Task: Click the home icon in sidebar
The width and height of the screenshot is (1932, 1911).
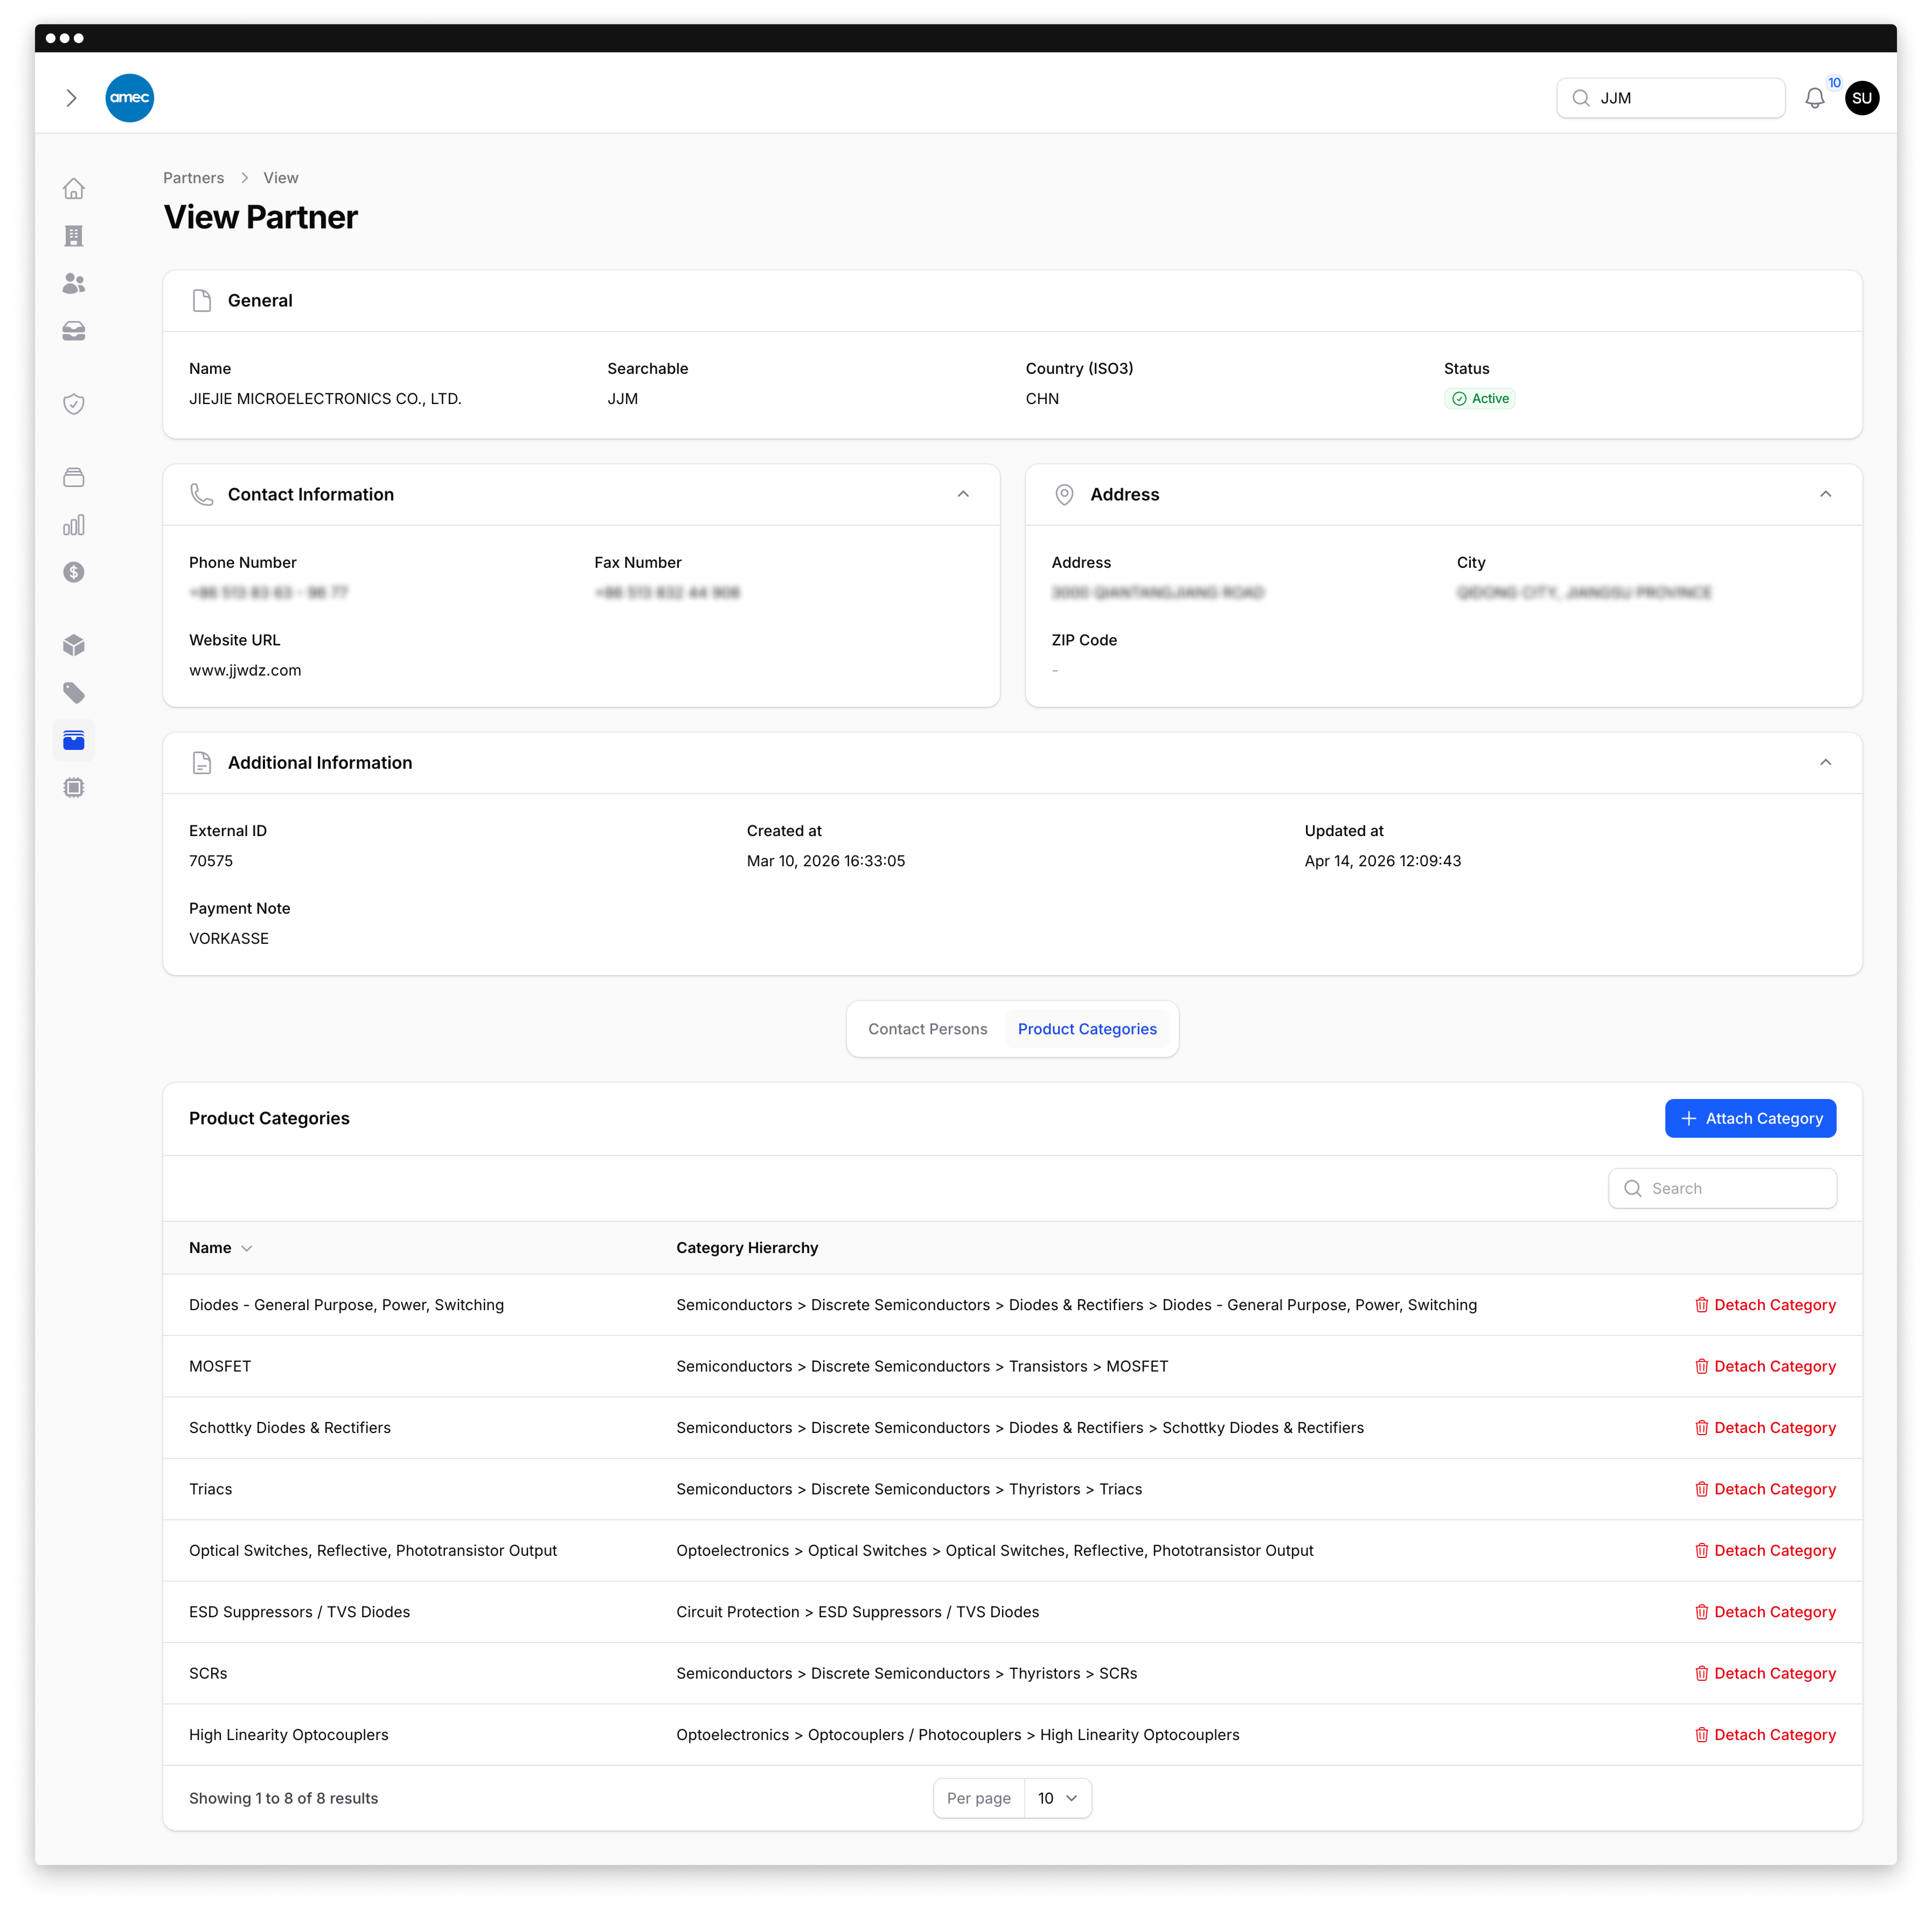Action: point(74,189)
